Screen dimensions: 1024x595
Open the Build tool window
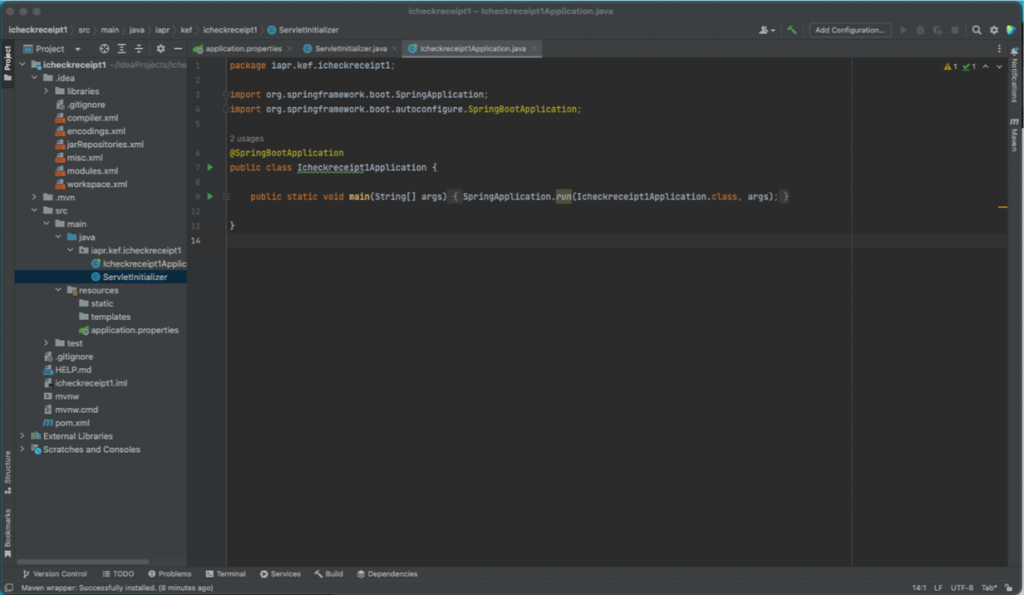point(328,574)
